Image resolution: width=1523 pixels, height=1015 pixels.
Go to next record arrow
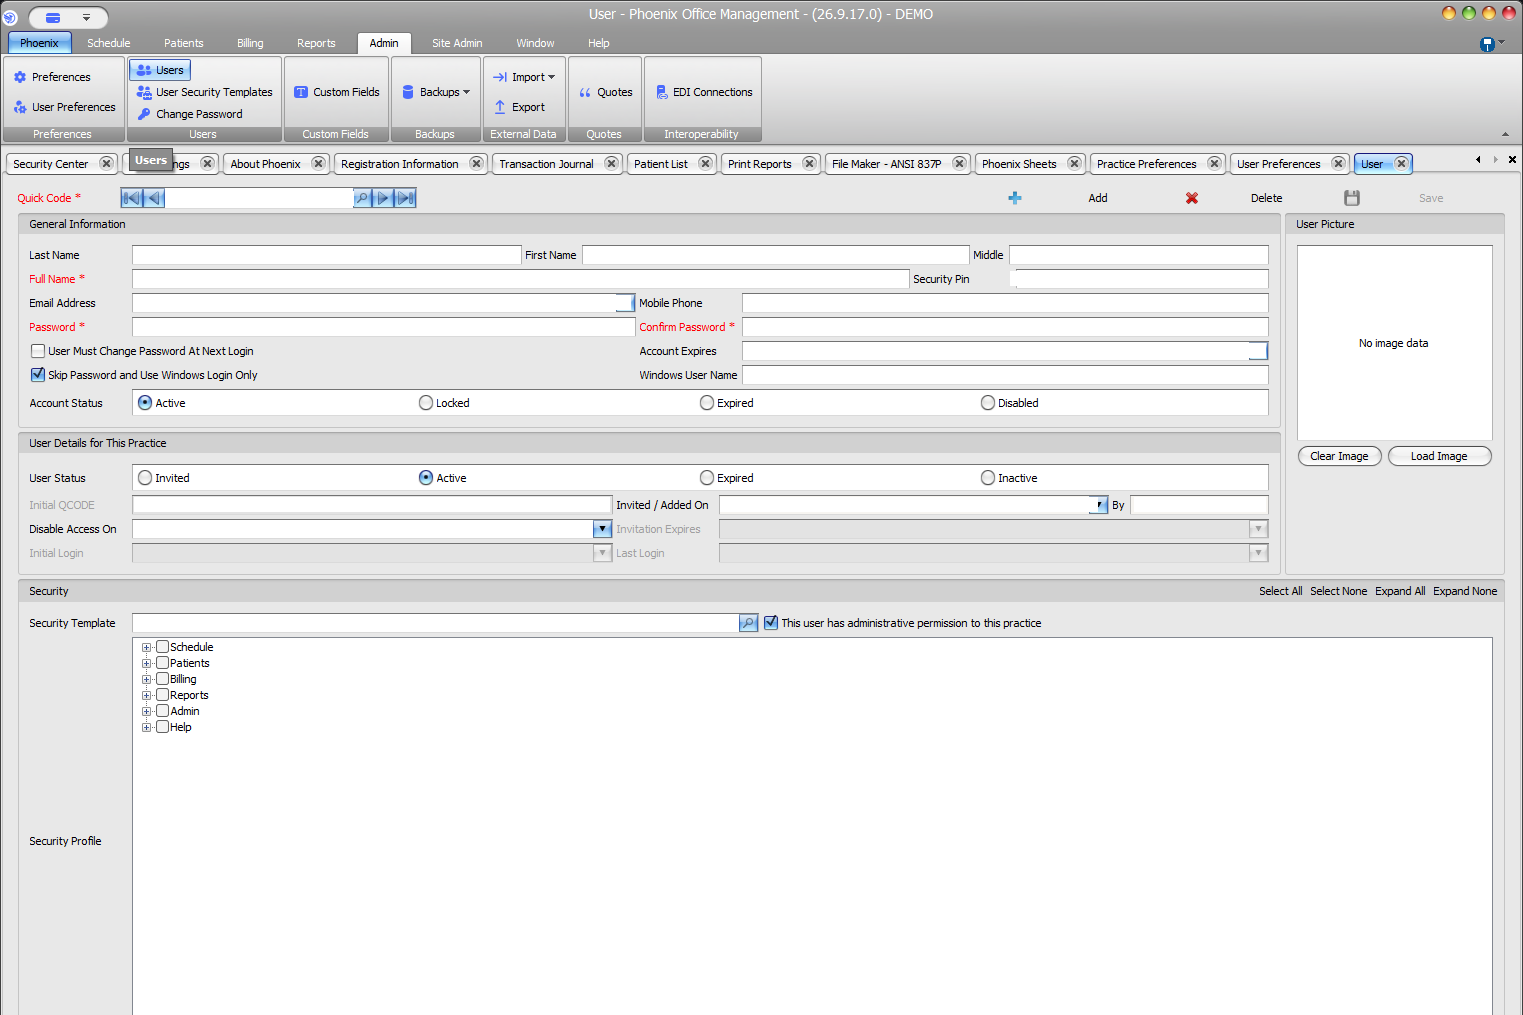click(x=383, y=198)
